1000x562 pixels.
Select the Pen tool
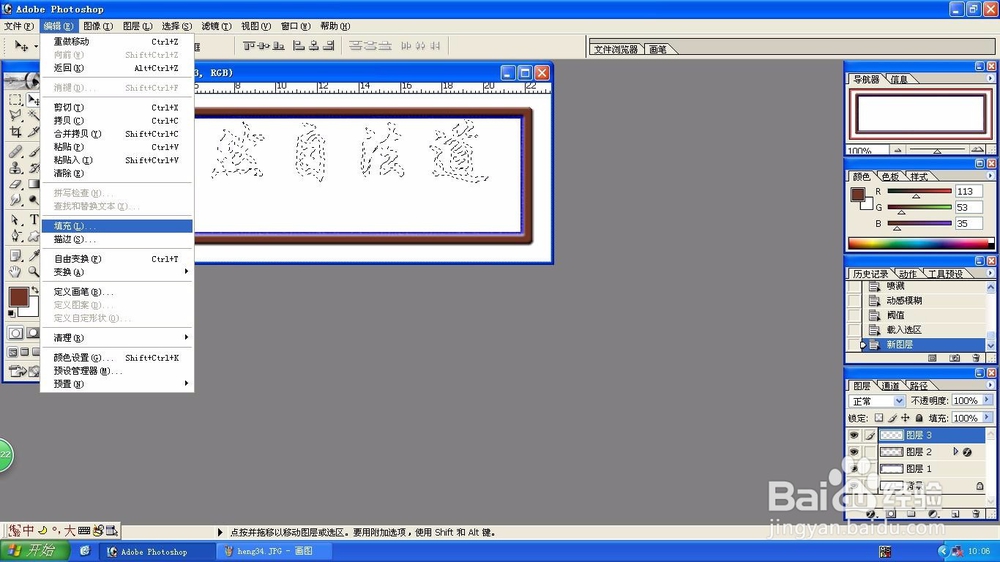15,236
